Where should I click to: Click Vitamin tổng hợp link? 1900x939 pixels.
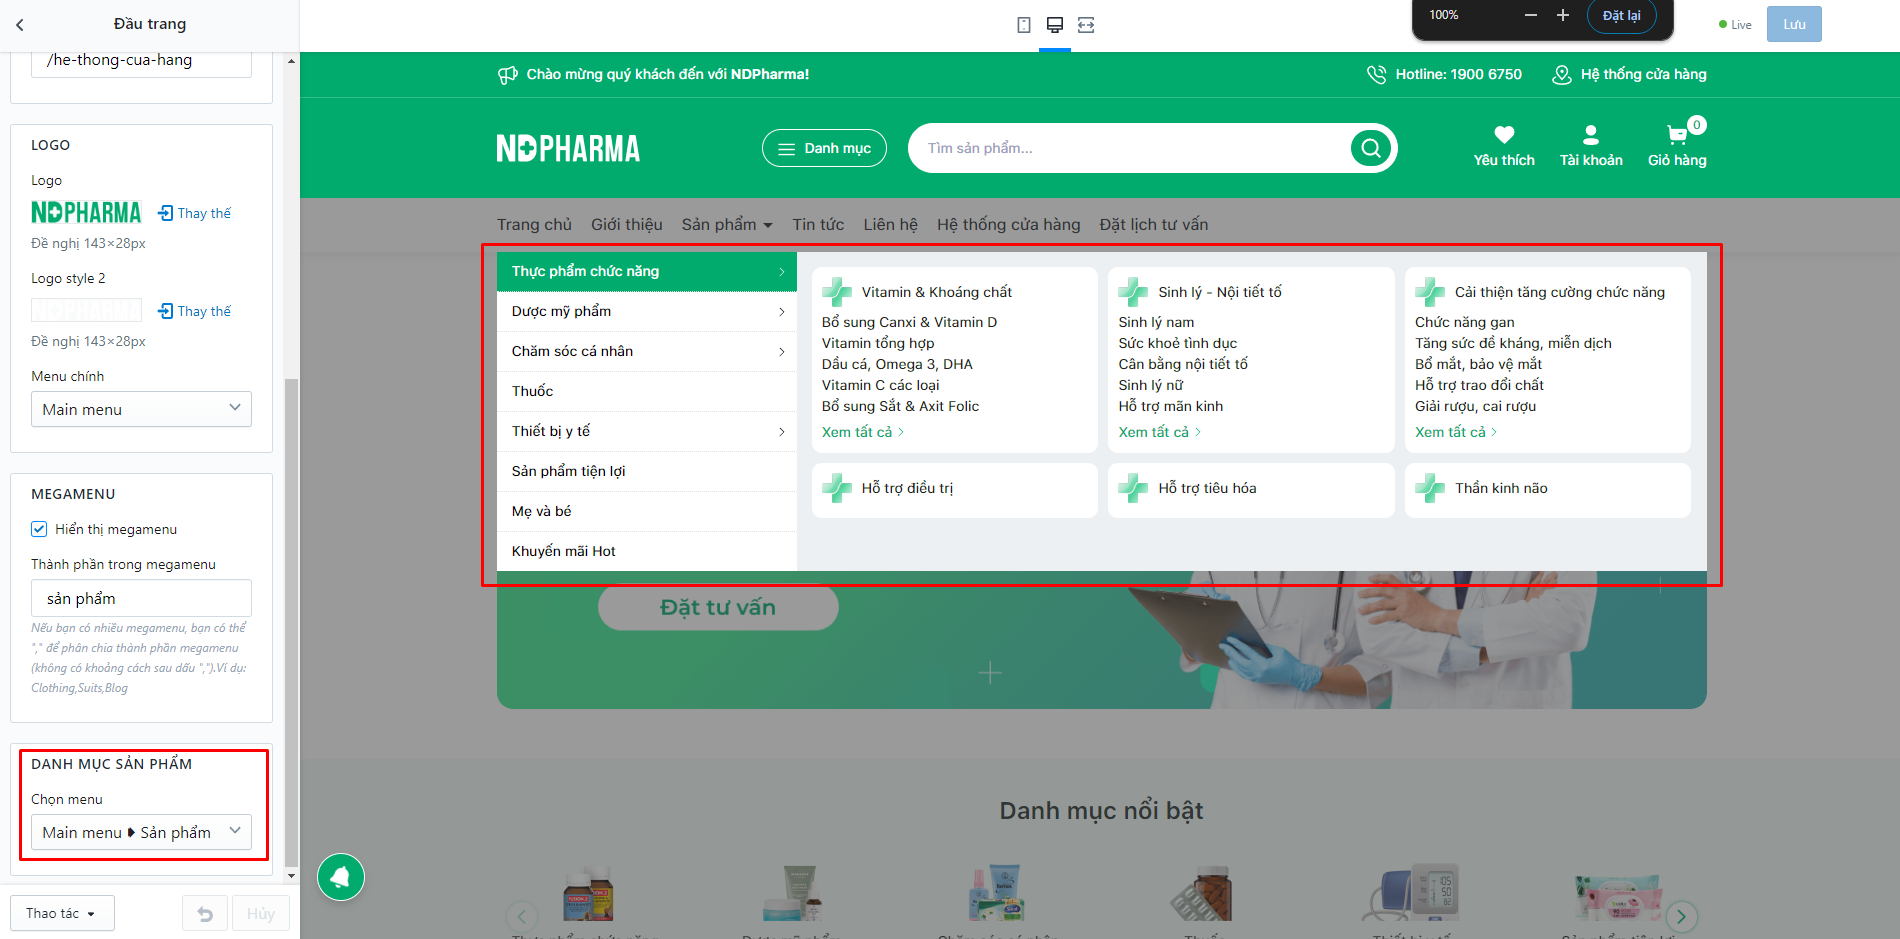click(x=878, y=343)
